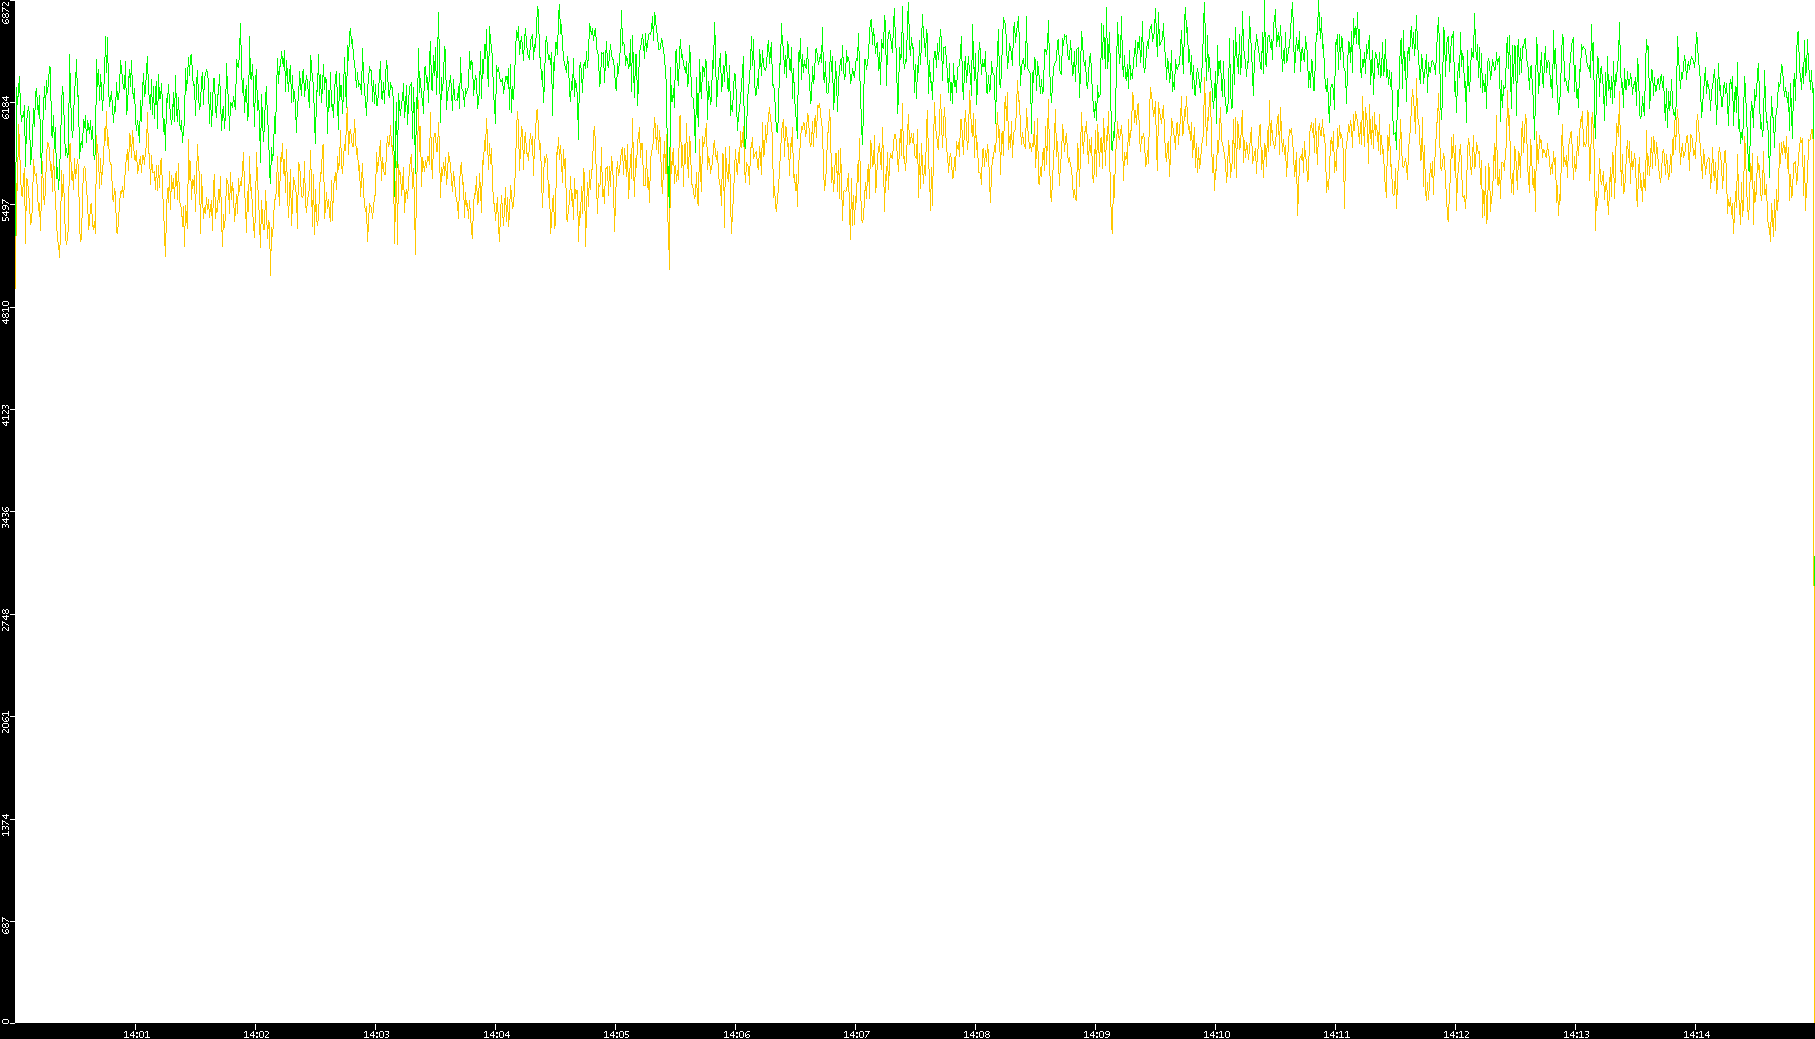Select the 4123 y-axis value

point(7,415)
